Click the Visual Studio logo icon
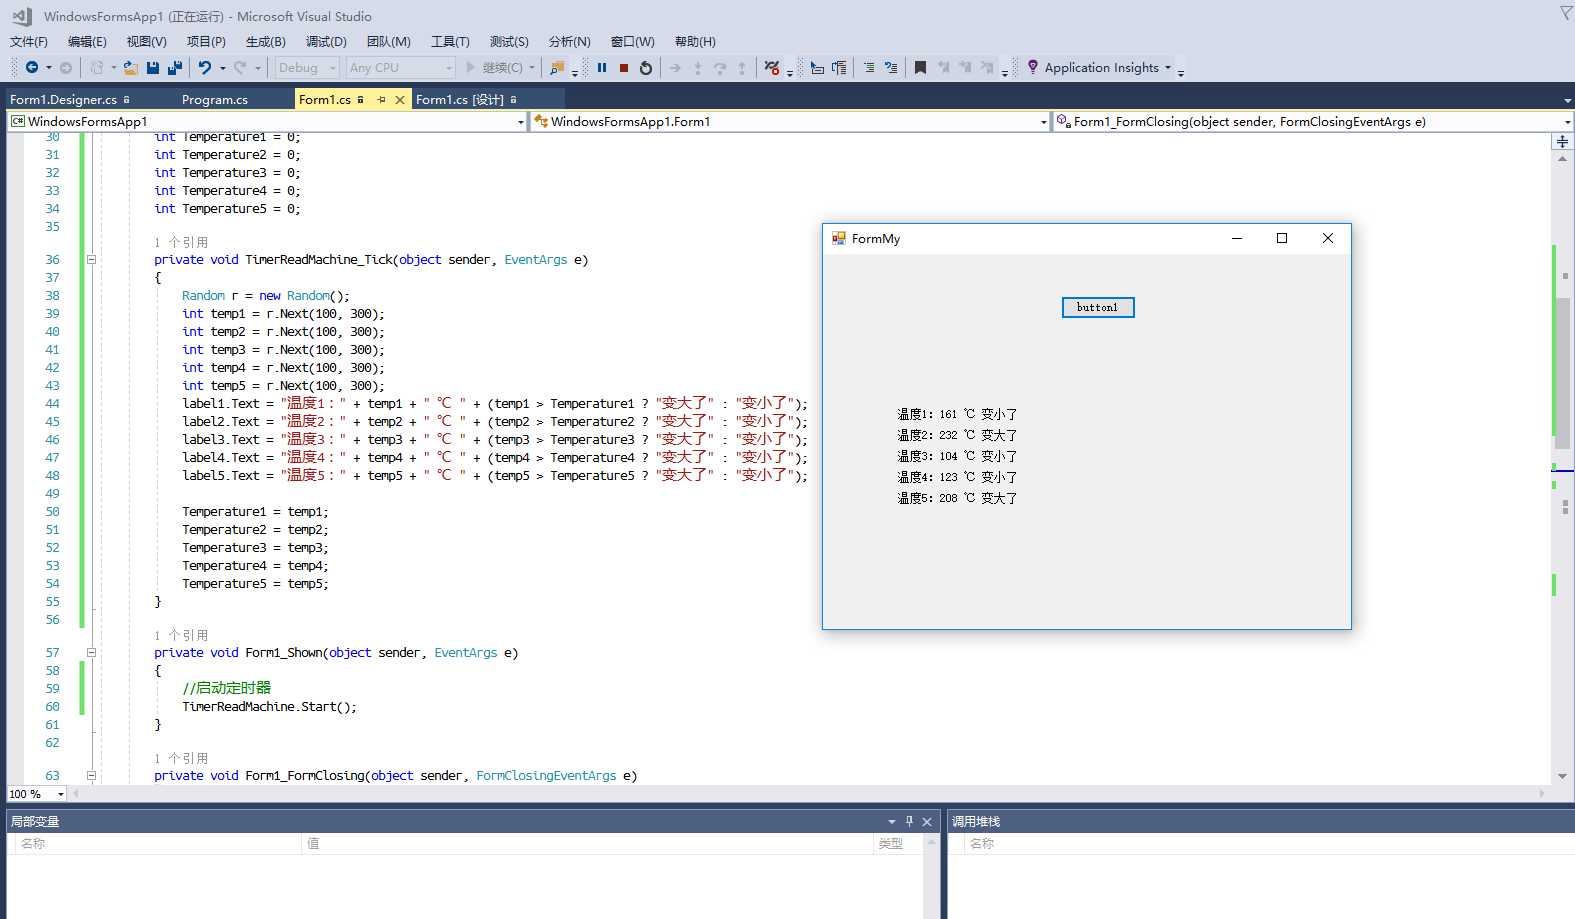The width and height of the screenshot is (1575, 919). tap(23, 16)
